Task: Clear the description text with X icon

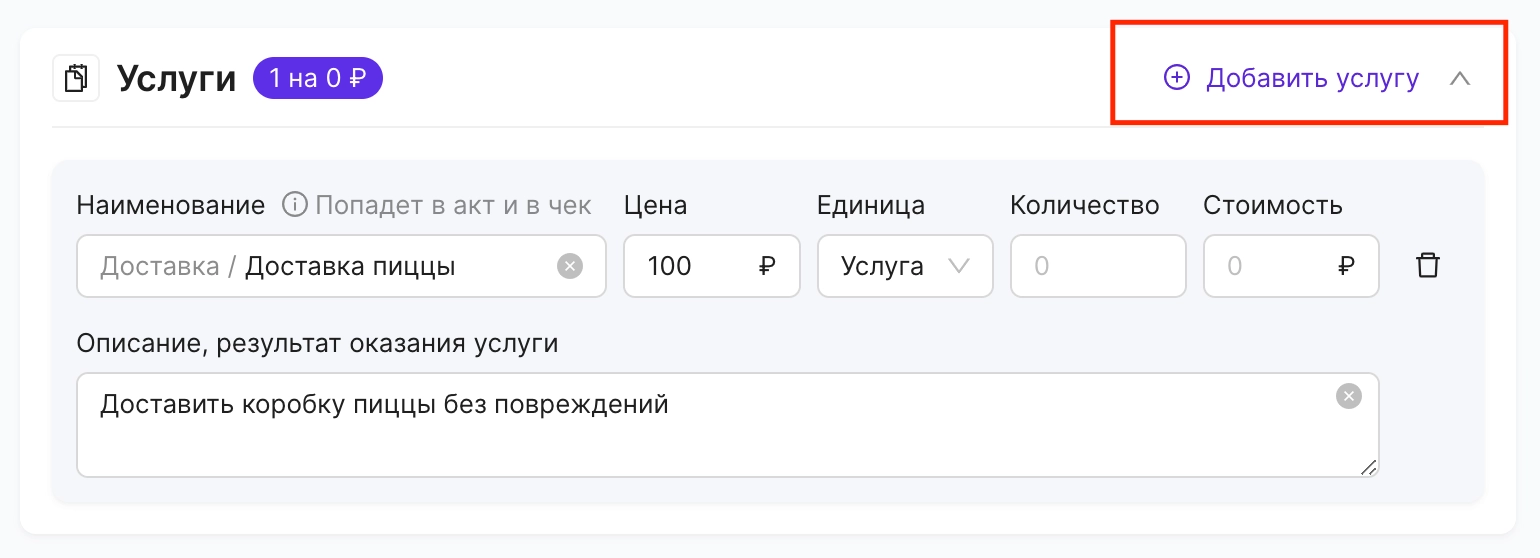Action: (1349, 396)
